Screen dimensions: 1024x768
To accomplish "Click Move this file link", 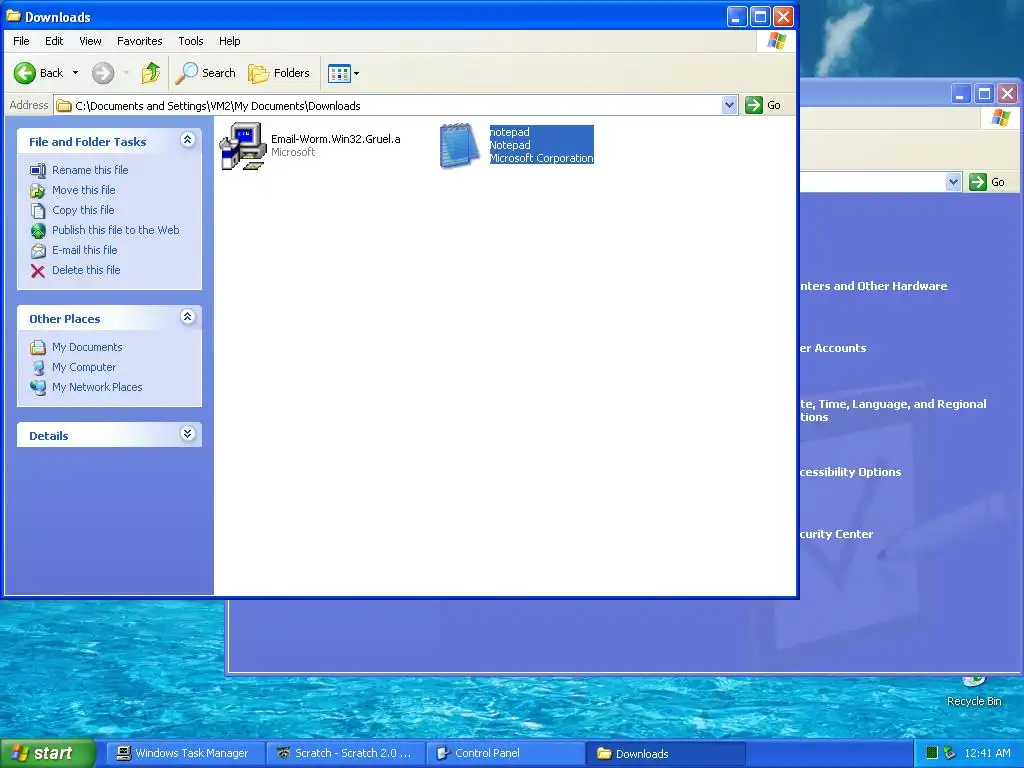I will point(84,190).
